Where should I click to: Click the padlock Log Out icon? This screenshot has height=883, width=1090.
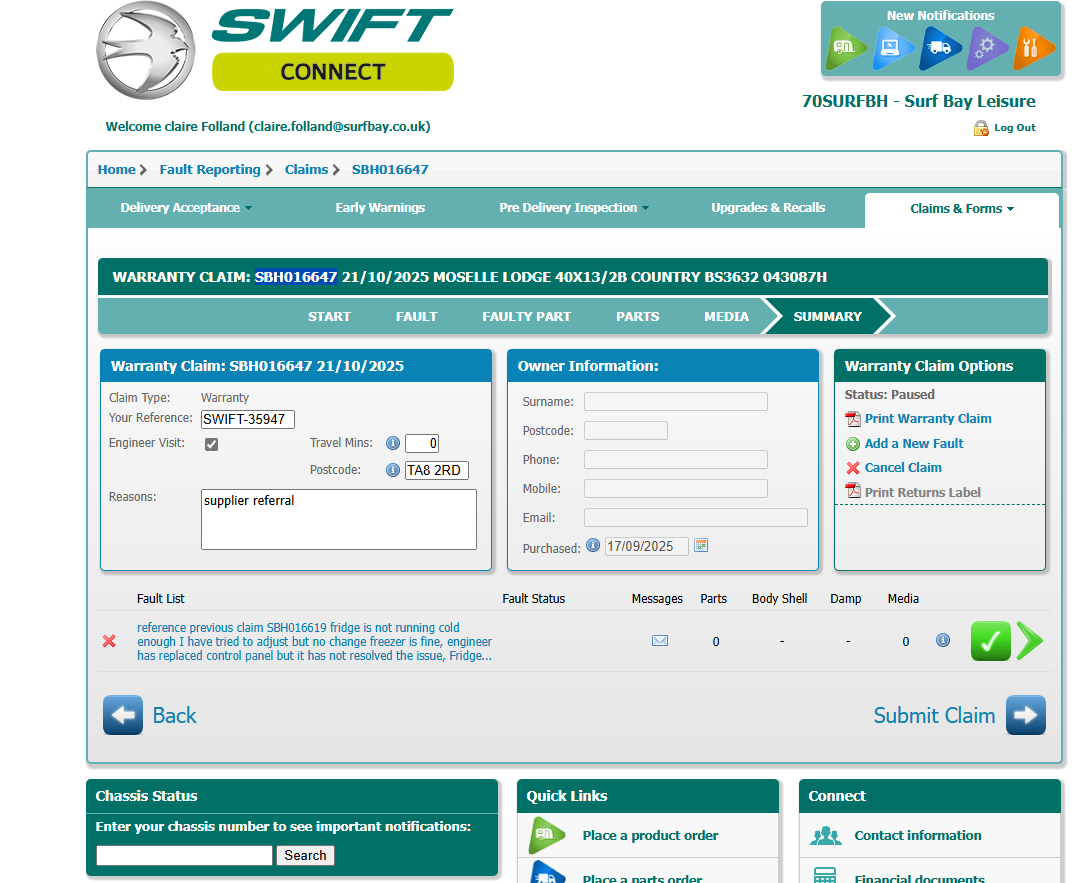pyautogui.click(x=981, y=128)
